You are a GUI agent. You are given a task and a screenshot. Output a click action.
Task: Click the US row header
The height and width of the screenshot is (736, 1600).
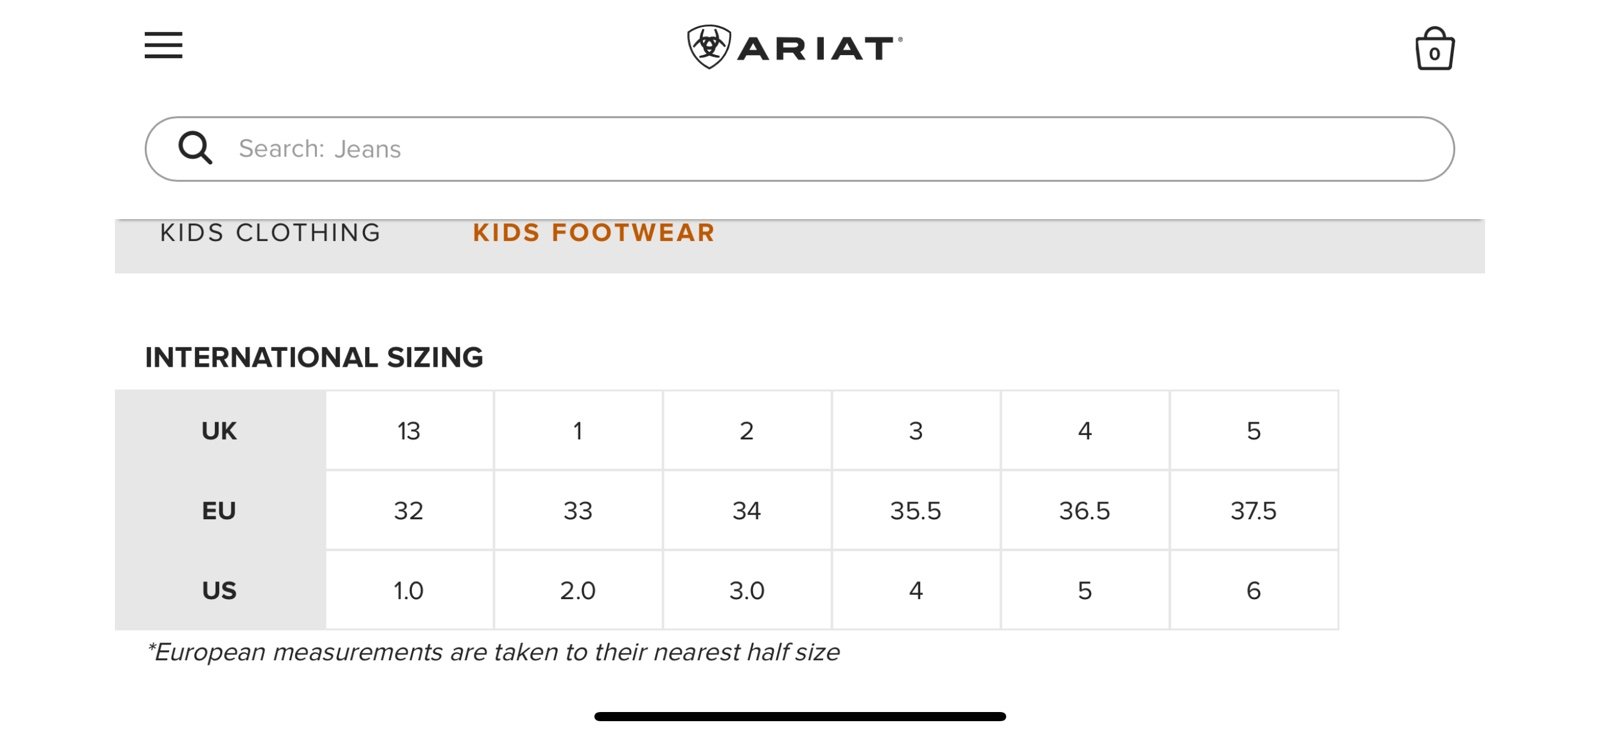[x=220, y=591]
